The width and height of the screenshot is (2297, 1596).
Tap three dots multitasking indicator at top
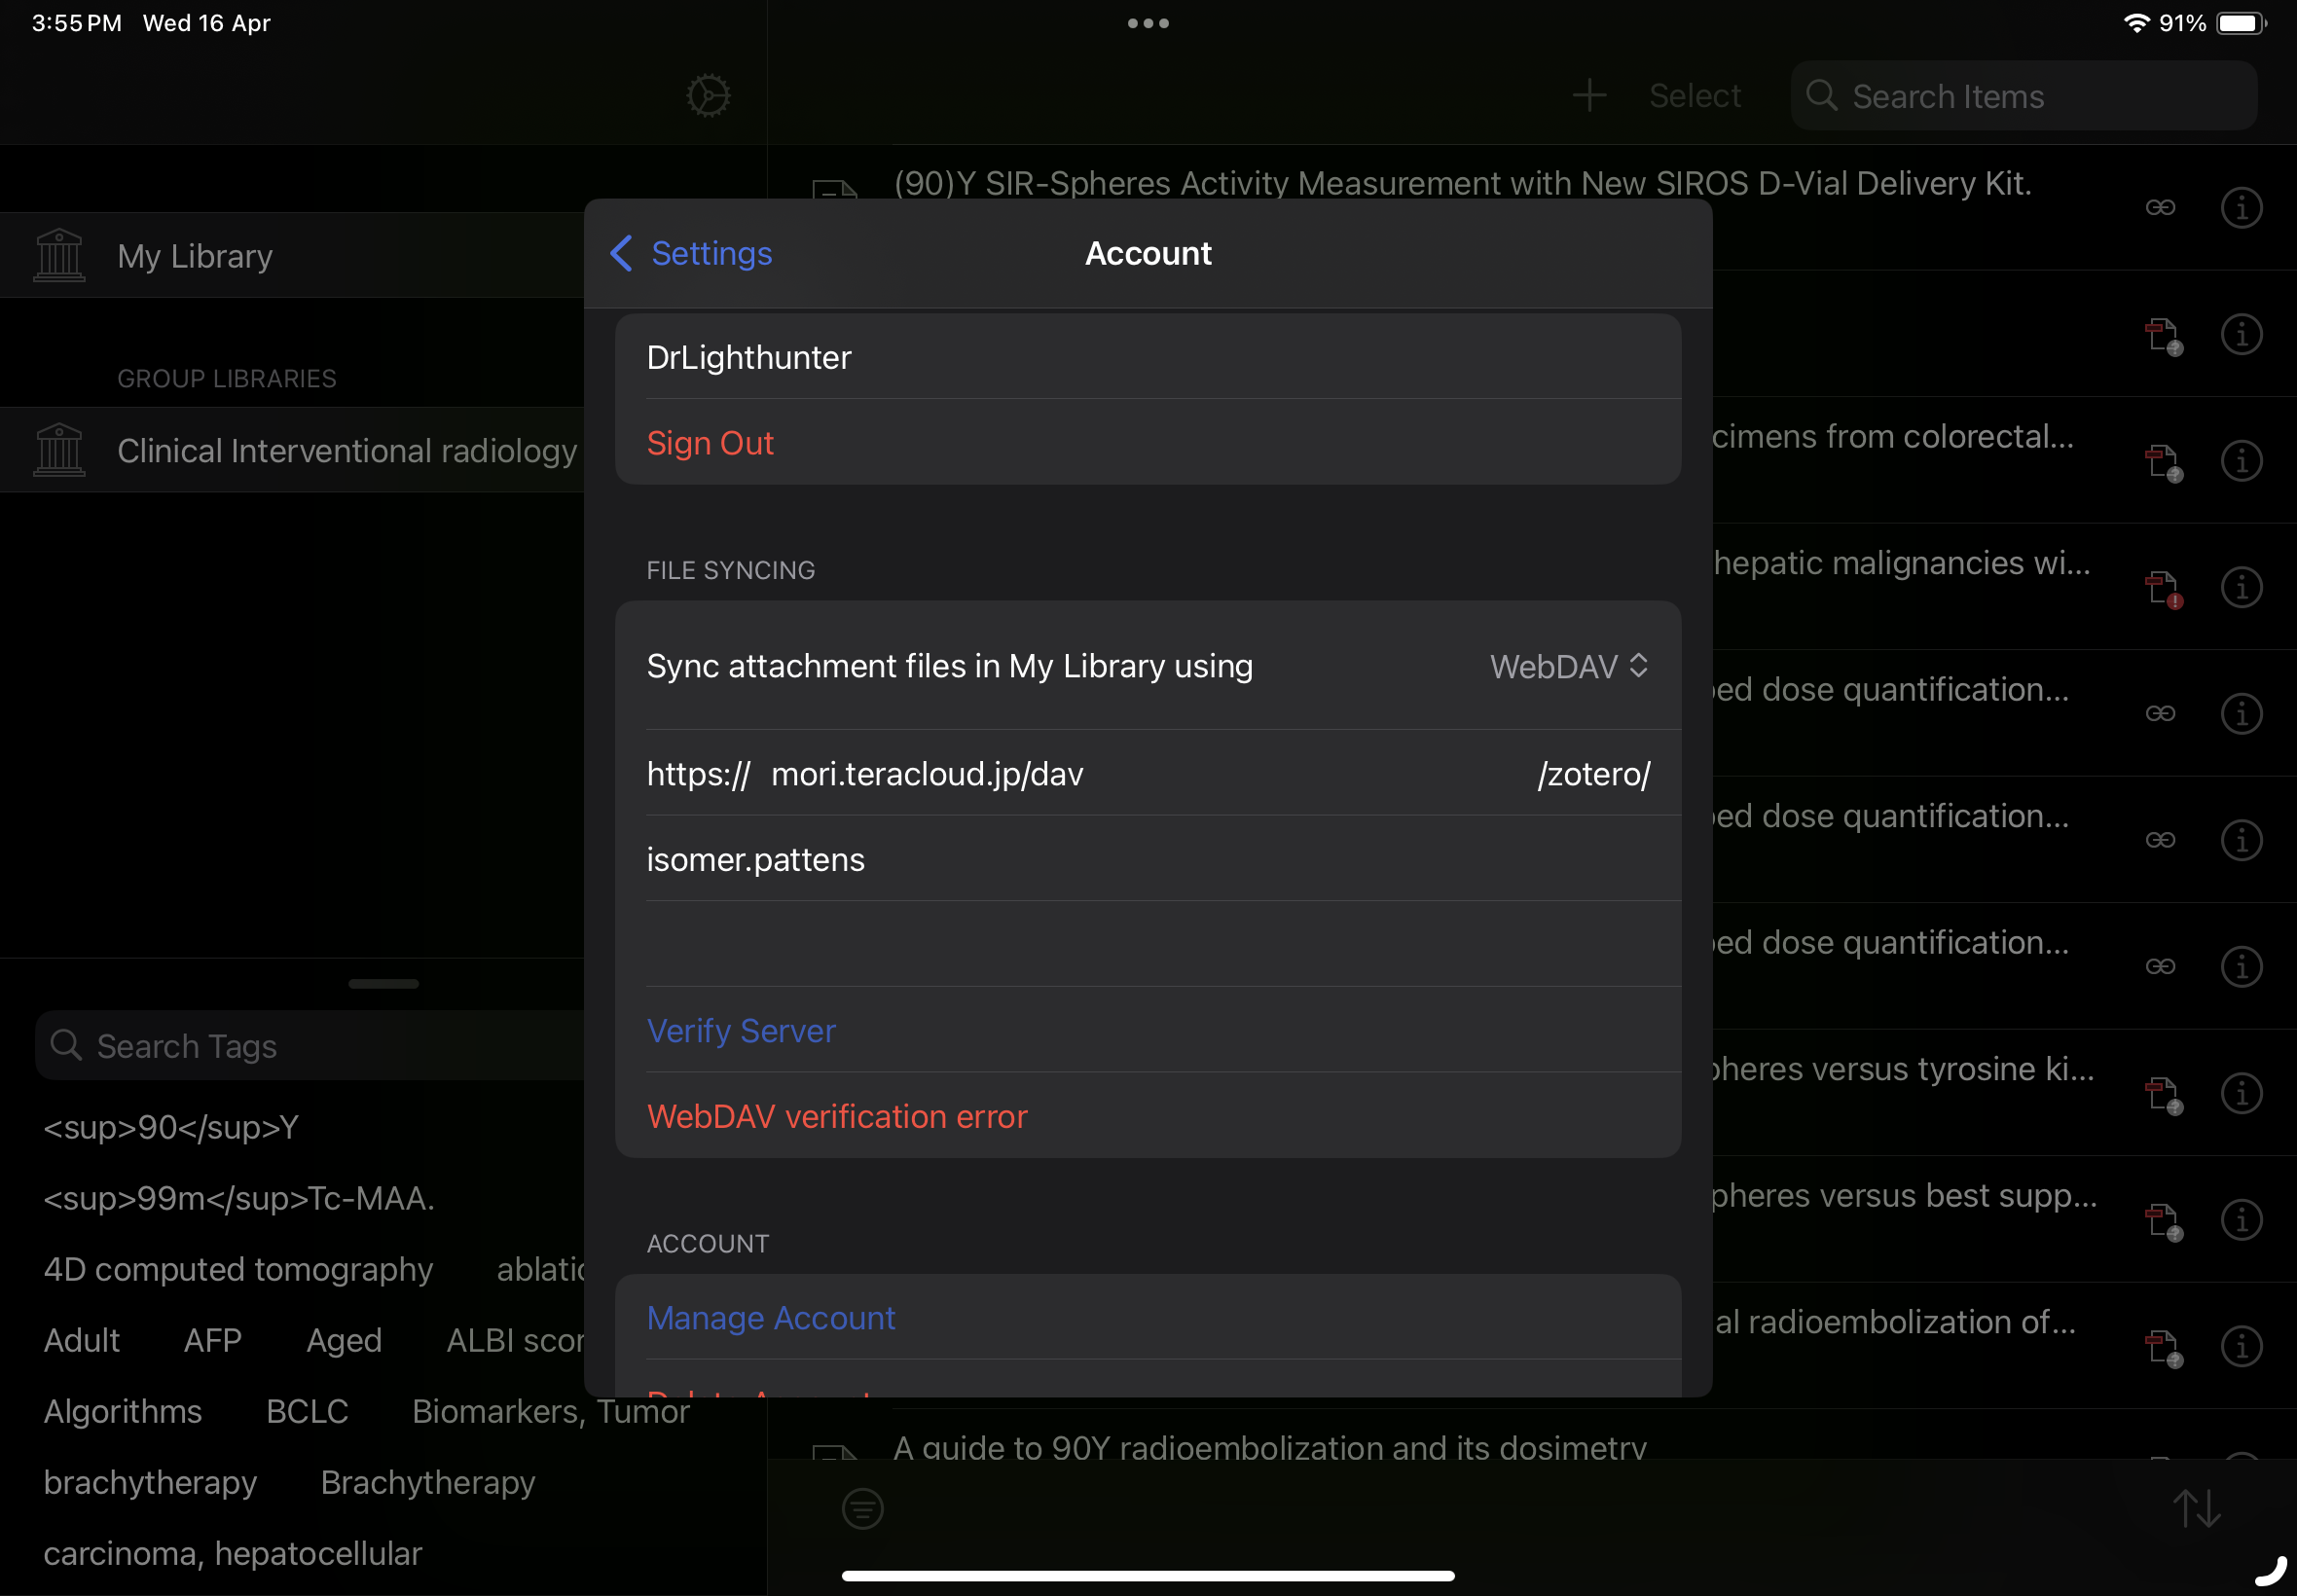(x=1148, y=23)
